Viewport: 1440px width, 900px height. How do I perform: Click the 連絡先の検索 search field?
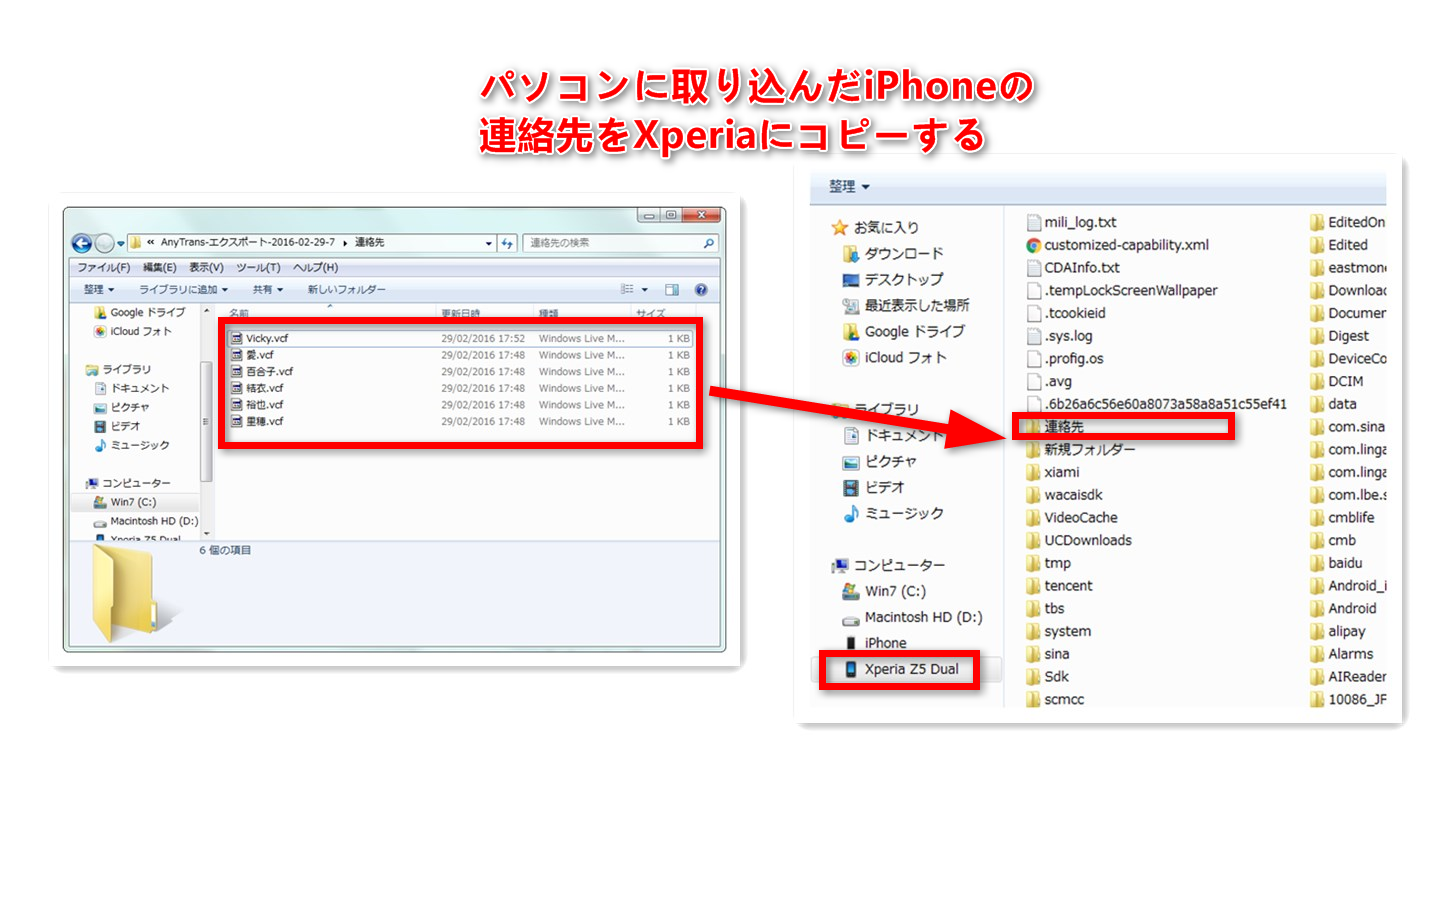point(620,243)
